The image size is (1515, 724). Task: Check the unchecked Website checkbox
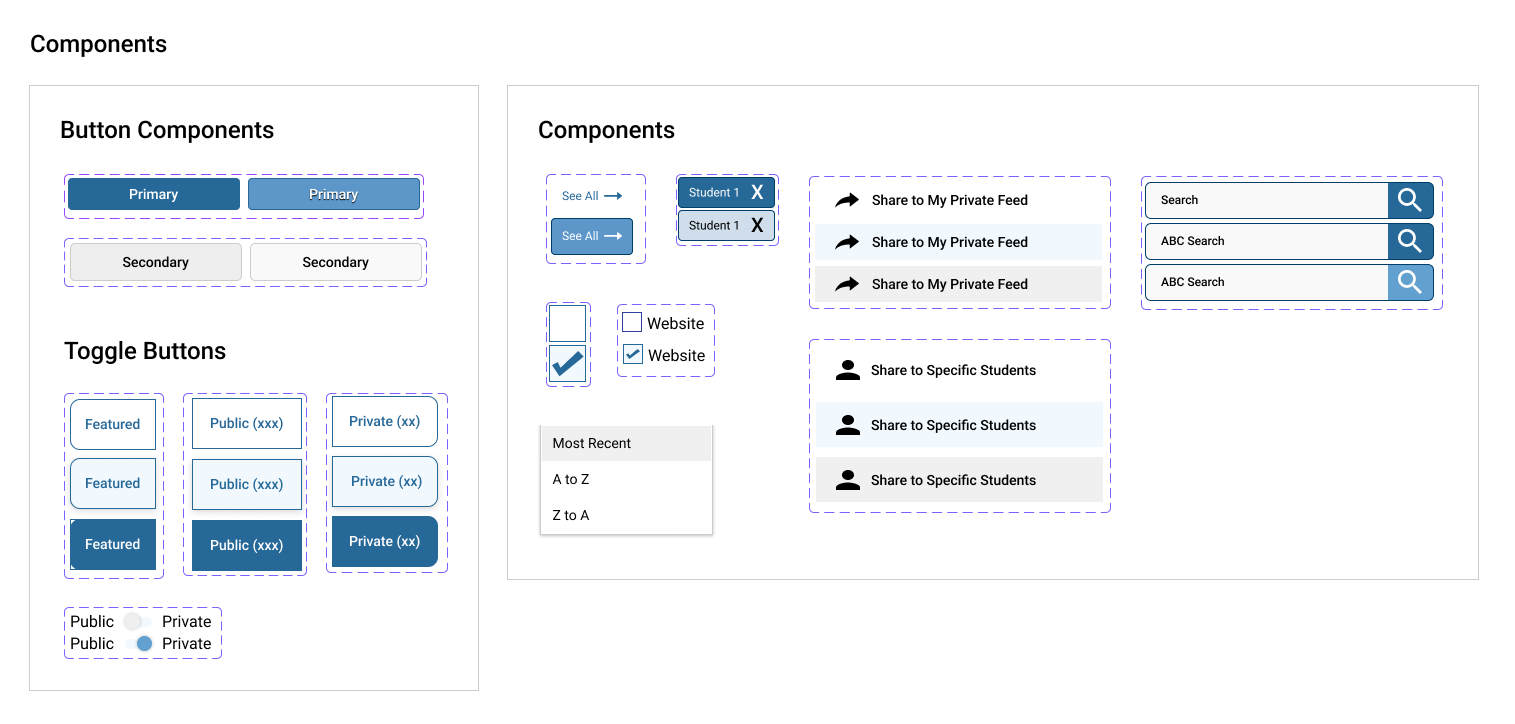tap(632, 322)
